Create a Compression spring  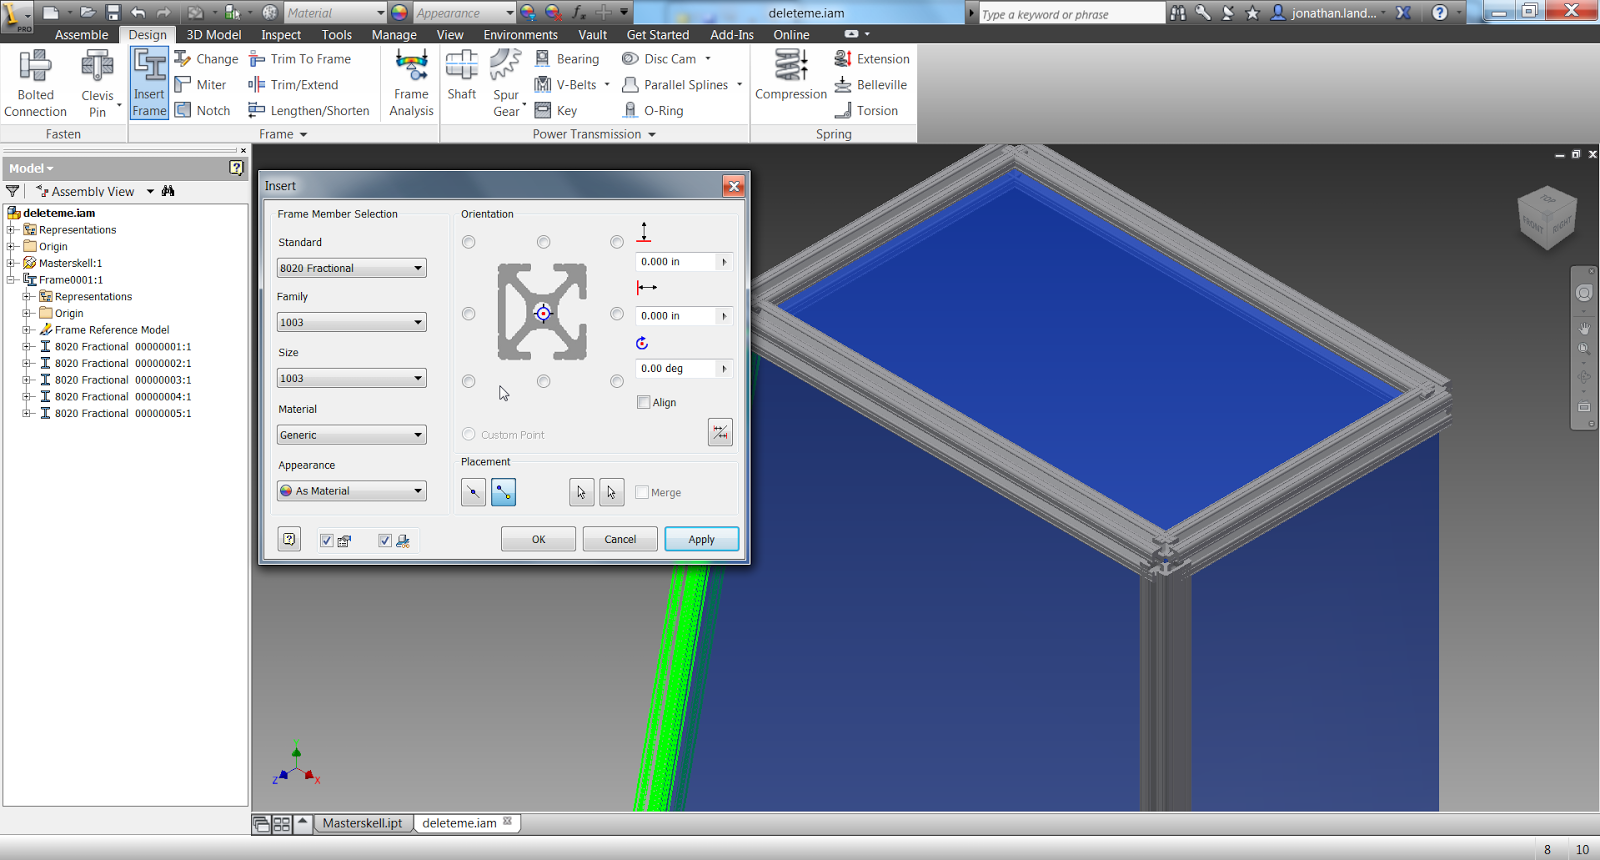(x=791, y=75)
